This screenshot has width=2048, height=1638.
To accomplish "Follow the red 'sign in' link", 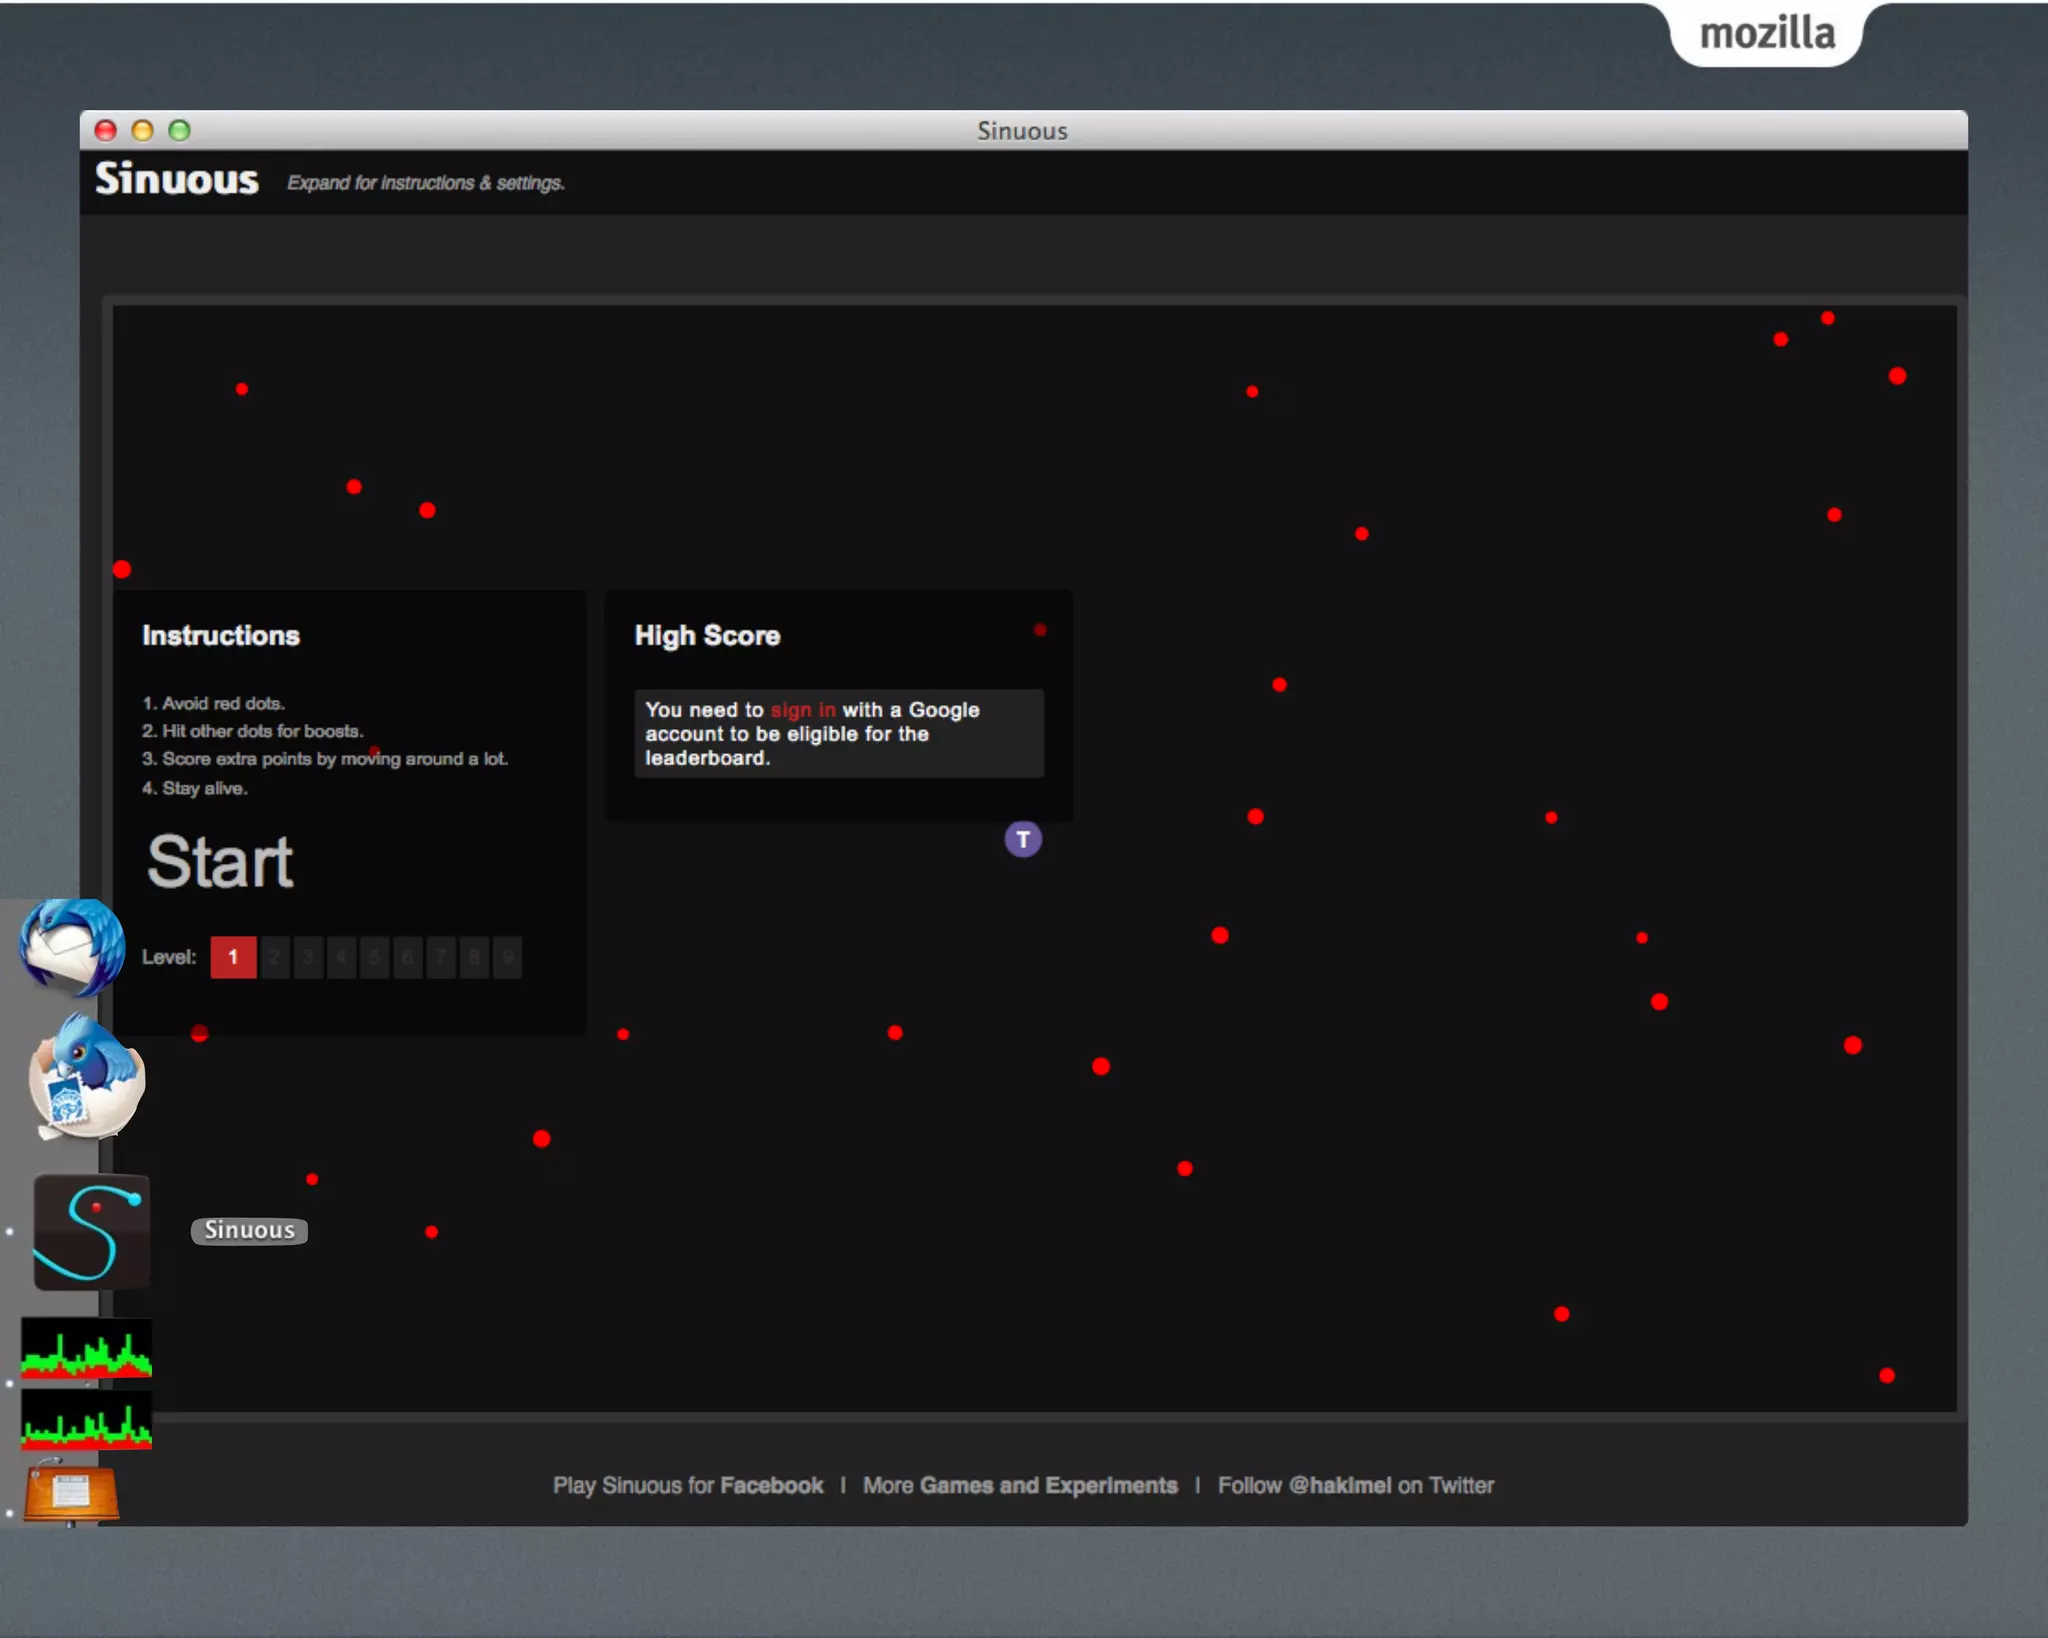I will 802,710.
